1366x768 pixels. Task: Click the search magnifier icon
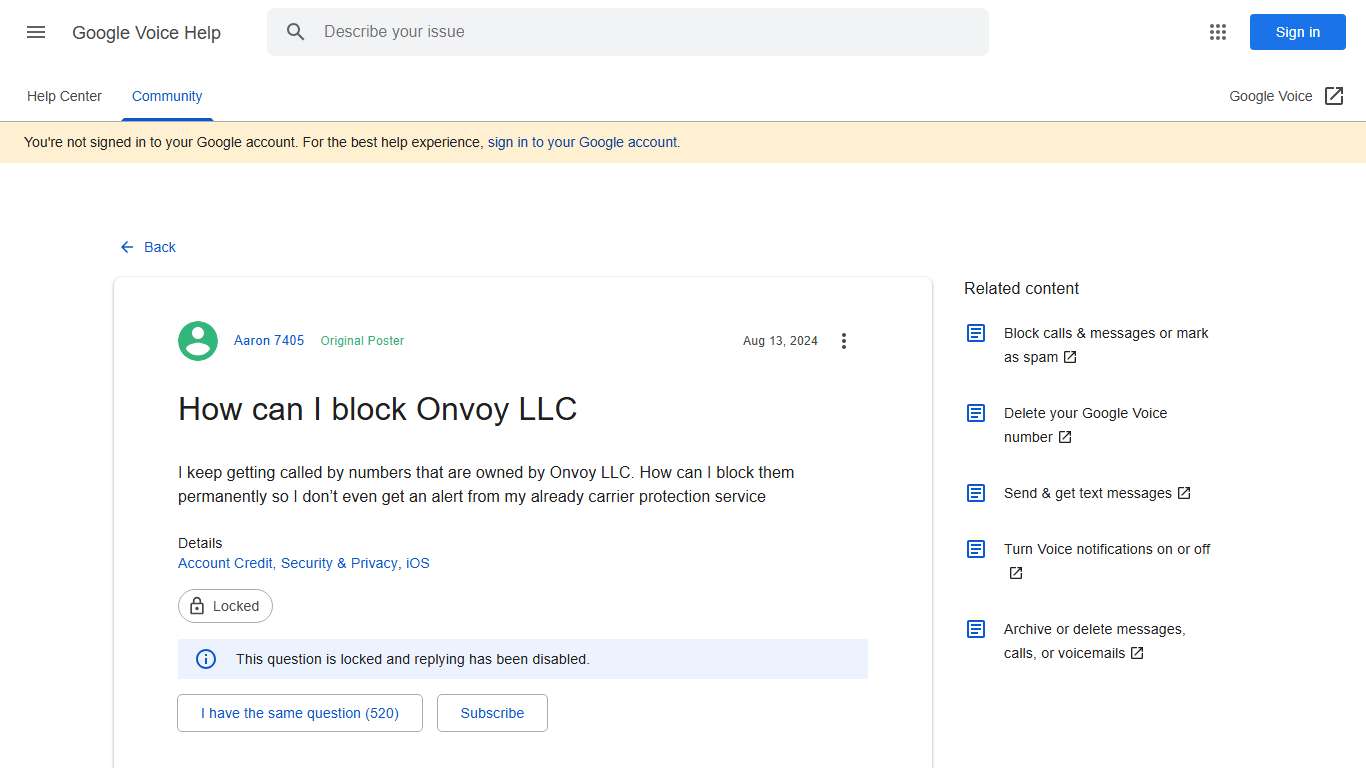click(296, 31)
